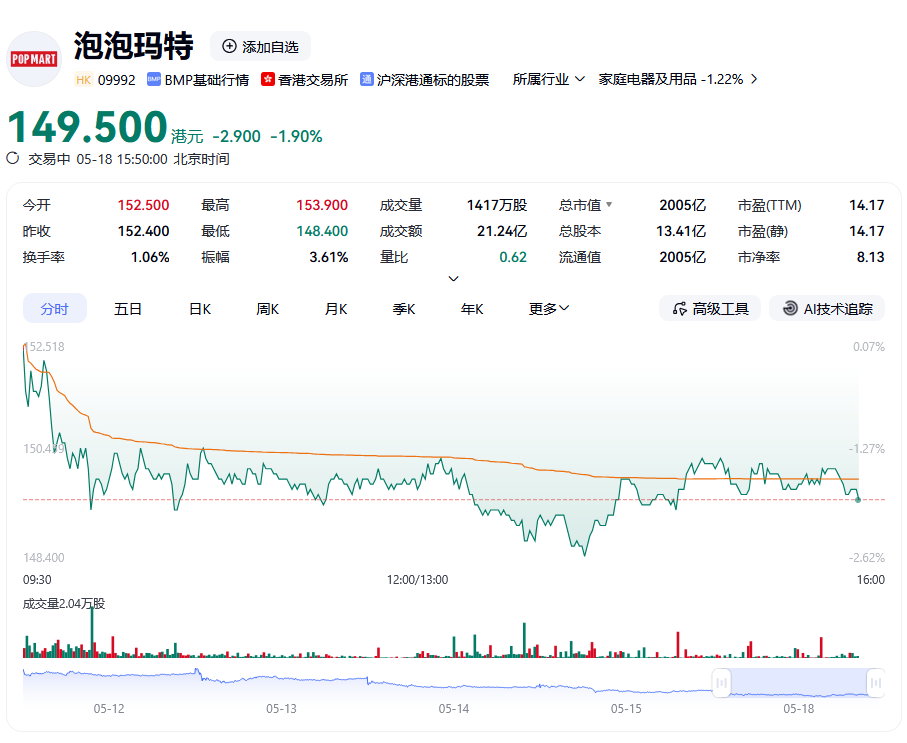907x743 pixels.
Task: Open the AI技术追踪 button
Action: pos(827,308)
